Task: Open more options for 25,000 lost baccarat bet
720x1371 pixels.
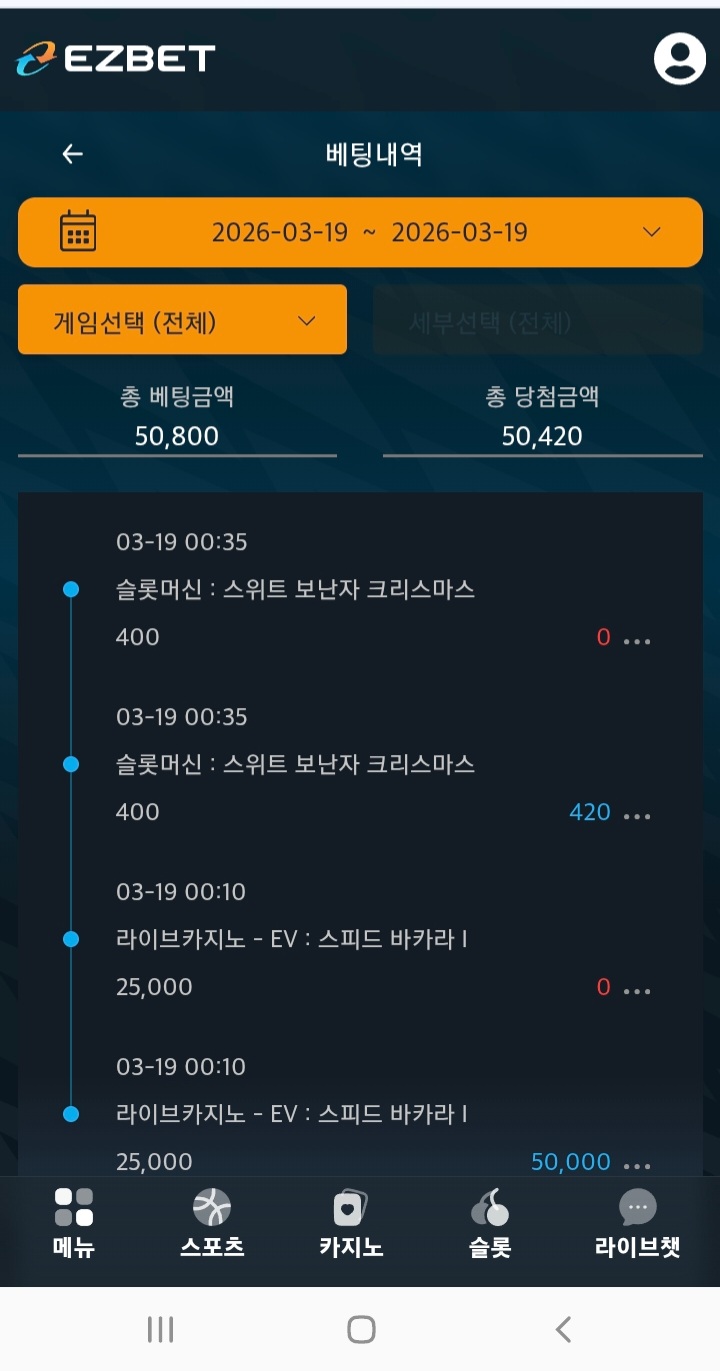Action: [x=637, y=990]
